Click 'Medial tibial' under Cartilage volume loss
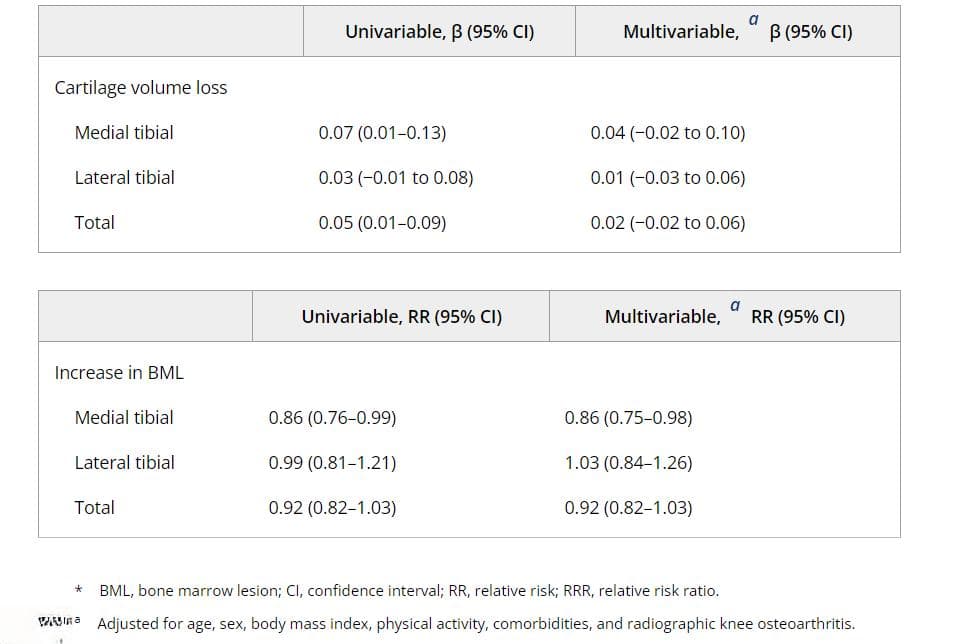The height and width of the screenshot is (644, 965). tap(124, 133)
